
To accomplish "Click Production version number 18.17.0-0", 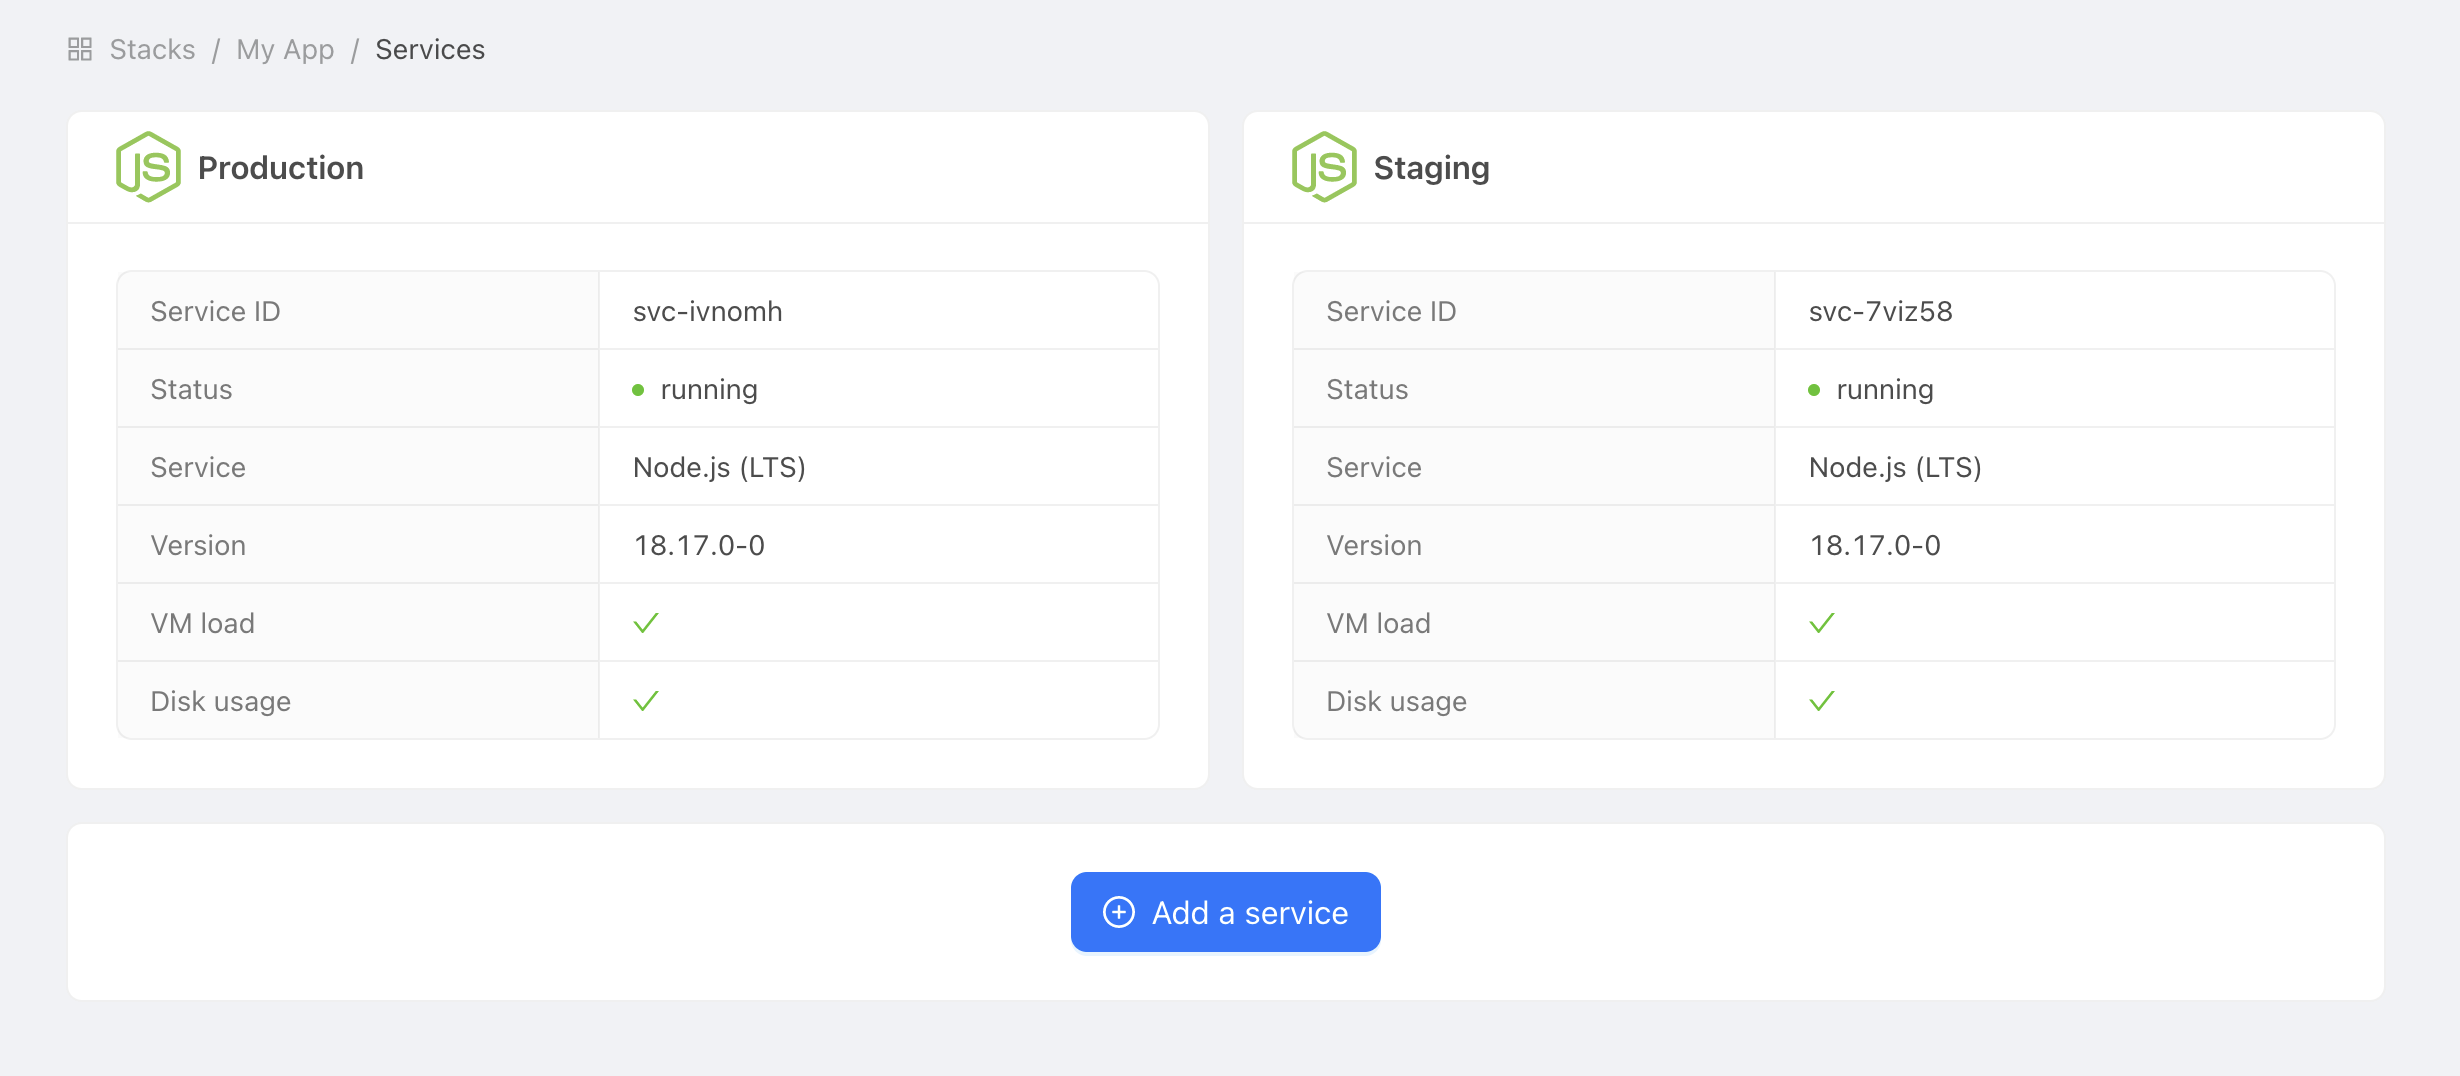I will pyautogui.click(x=699, y=545).
